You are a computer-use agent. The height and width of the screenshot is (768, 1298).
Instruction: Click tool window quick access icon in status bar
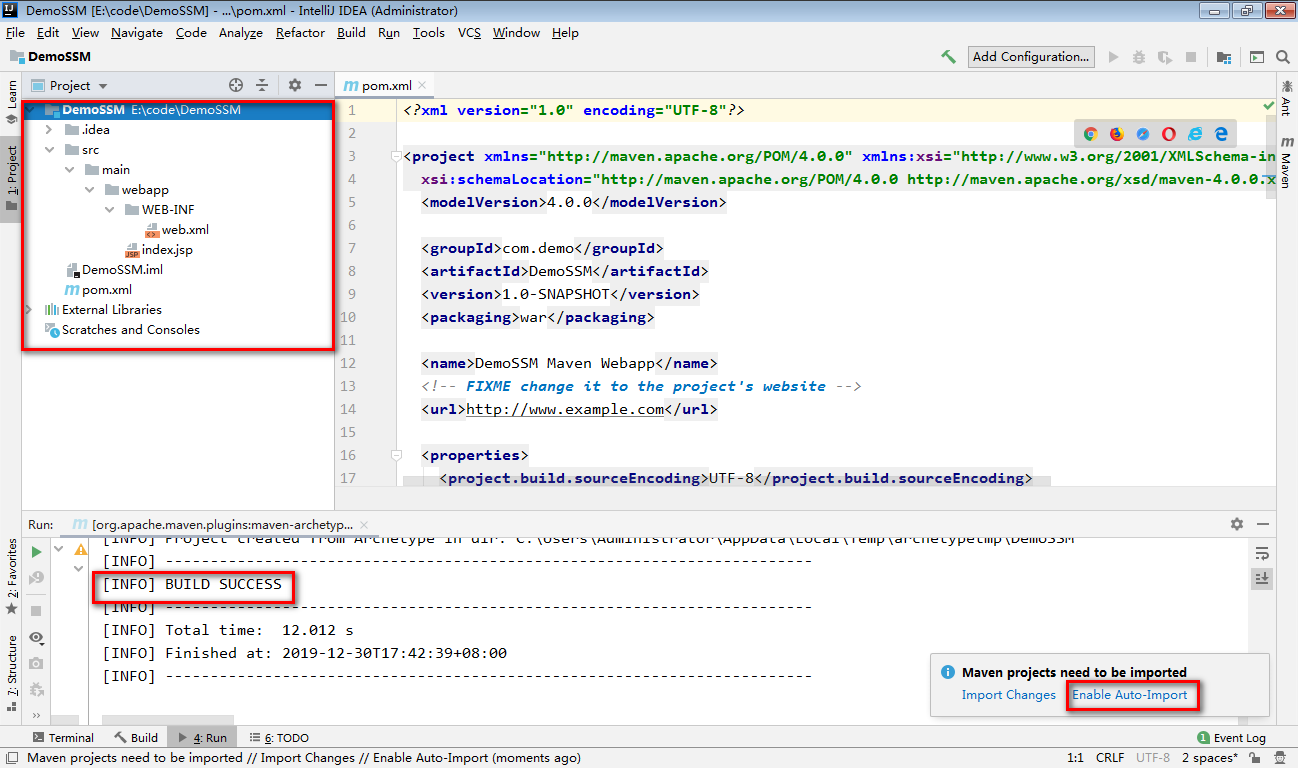(x=11, y=758)
